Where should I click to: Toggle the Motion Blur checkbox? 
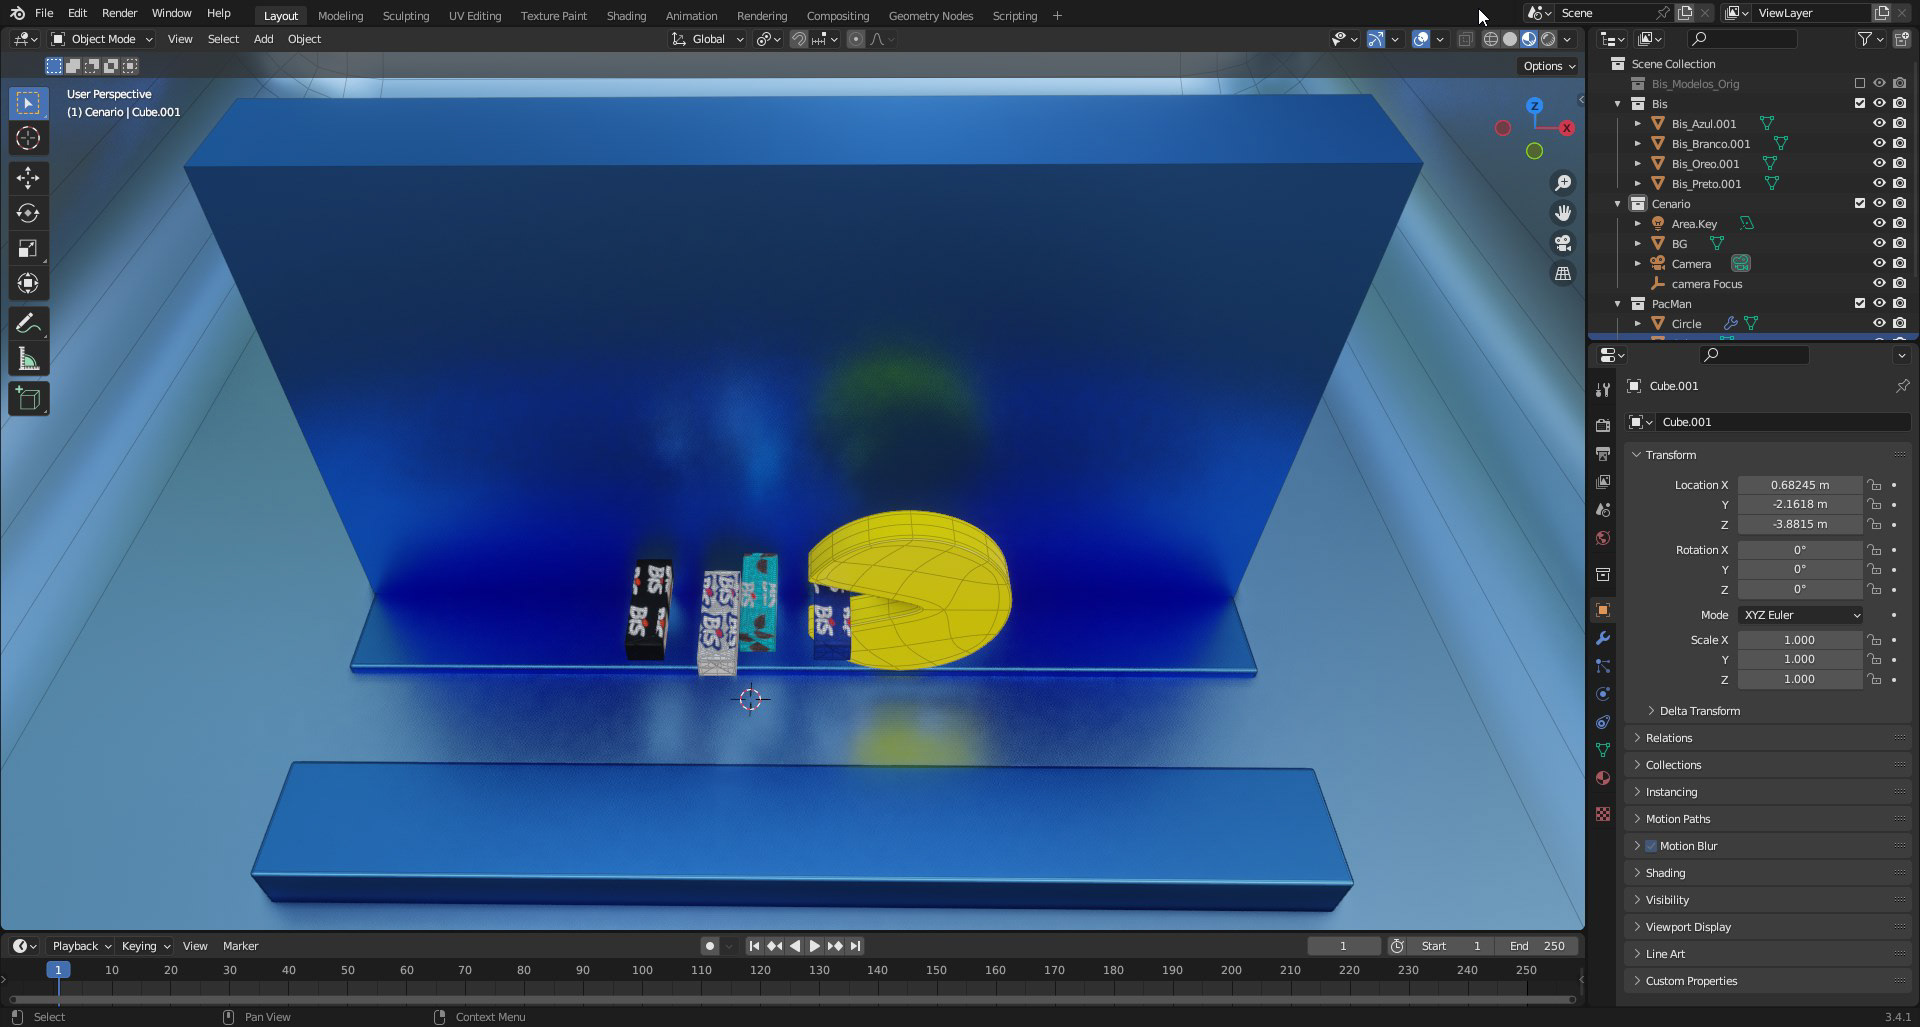(1651, 846)
